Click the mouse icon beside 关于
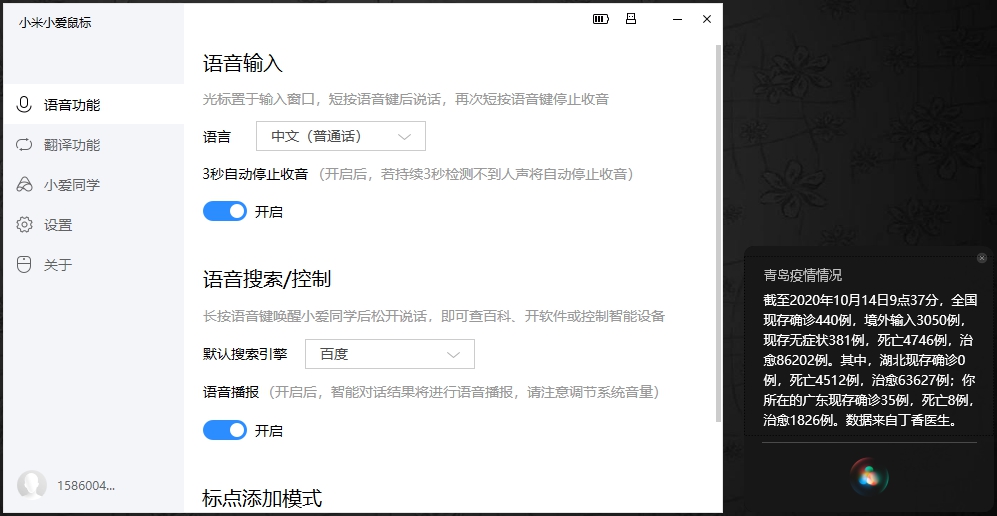 tap(24, 264)
